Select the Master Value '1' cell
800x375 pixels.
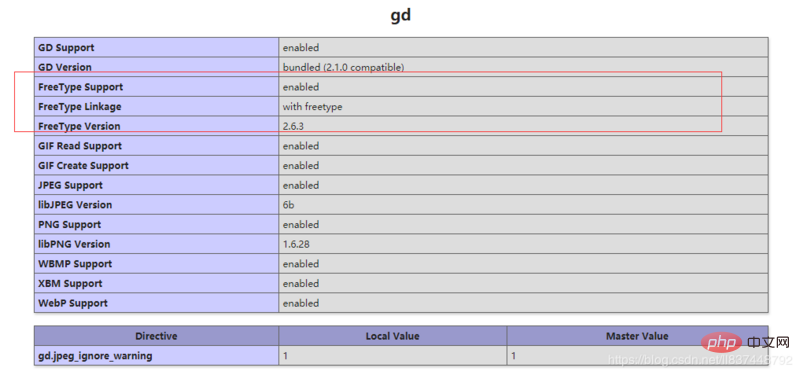click(637, 356)
